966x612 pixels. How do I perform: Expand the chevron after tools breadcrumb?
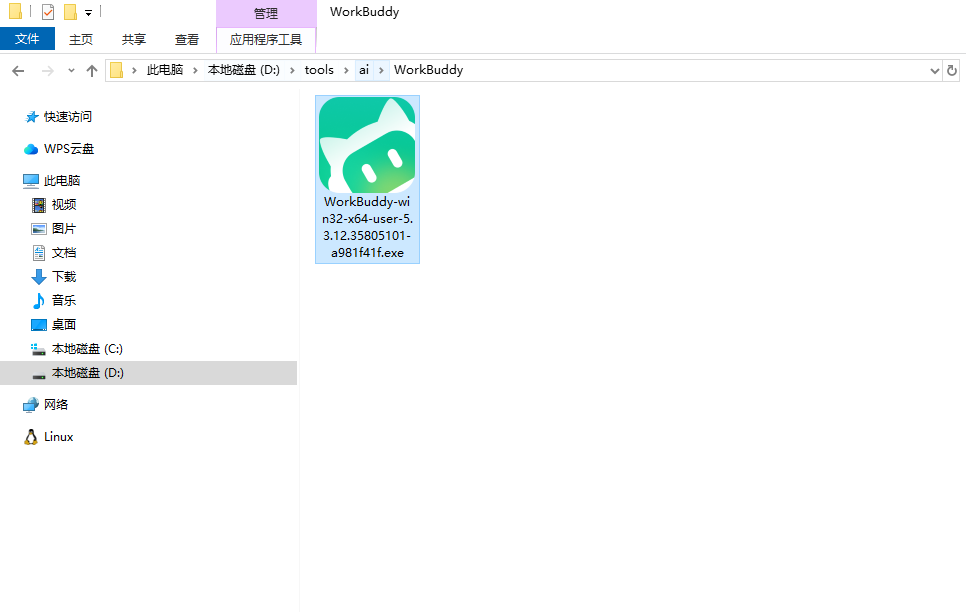[x=346, y=70]
